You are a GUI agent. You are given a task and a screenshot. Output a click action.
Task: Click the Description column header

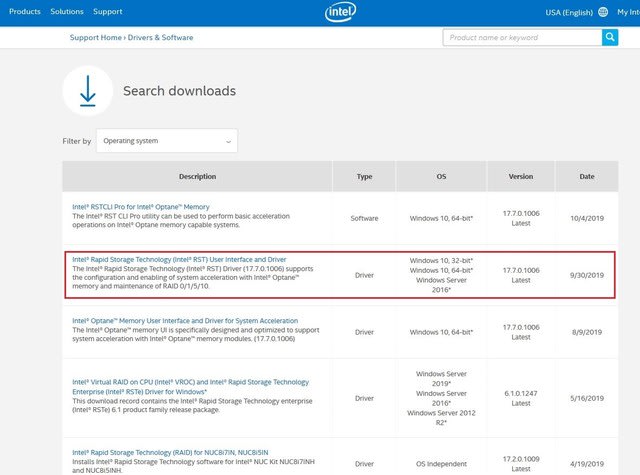[x=198, y=176]
